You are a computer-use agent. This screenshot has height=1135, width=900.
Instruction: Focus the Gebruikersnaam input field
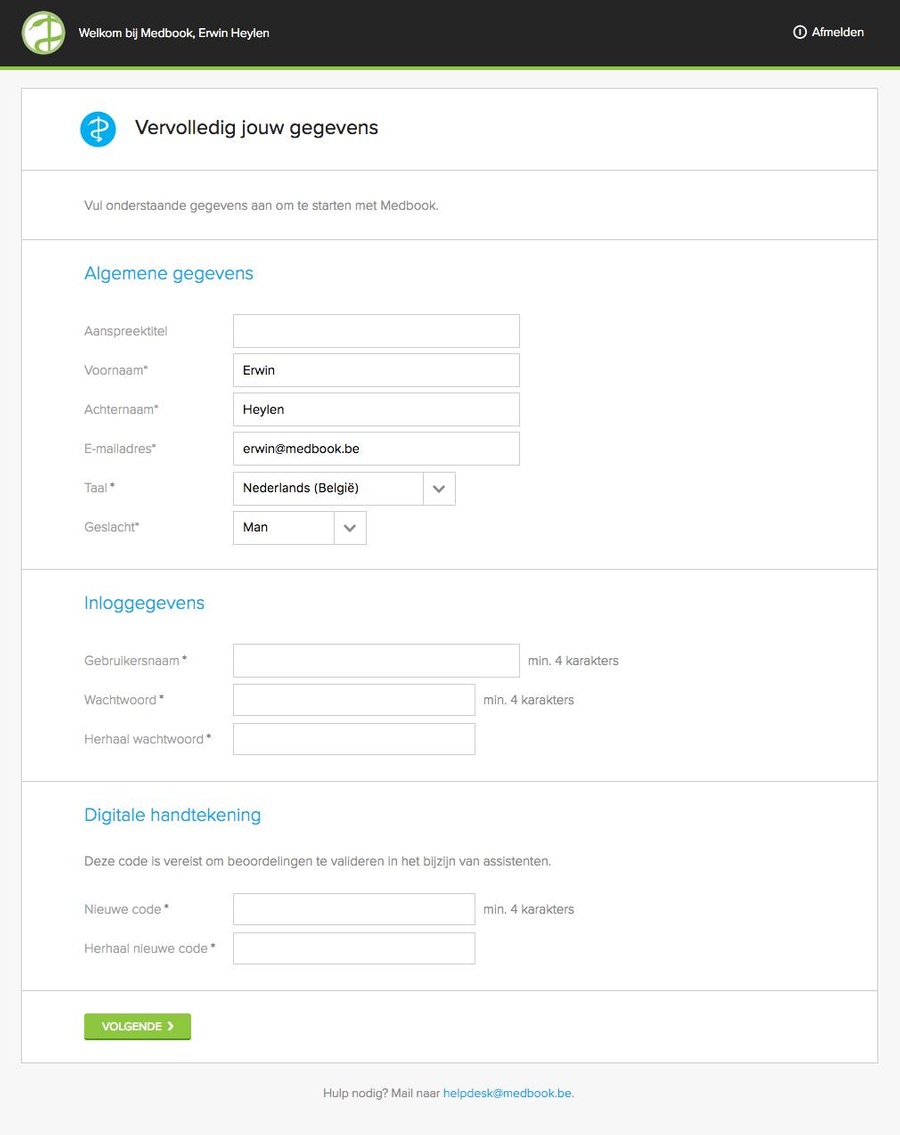pos(377,661)
